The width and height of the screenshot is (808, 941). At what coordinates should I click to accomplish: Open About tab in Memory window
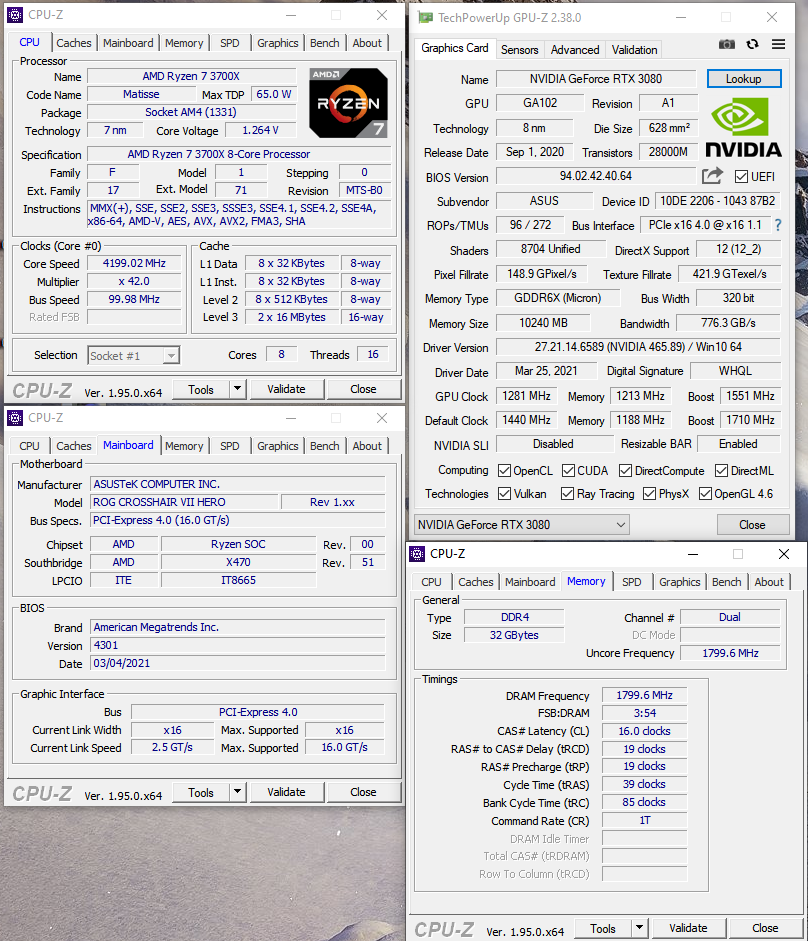click(769, 582)
